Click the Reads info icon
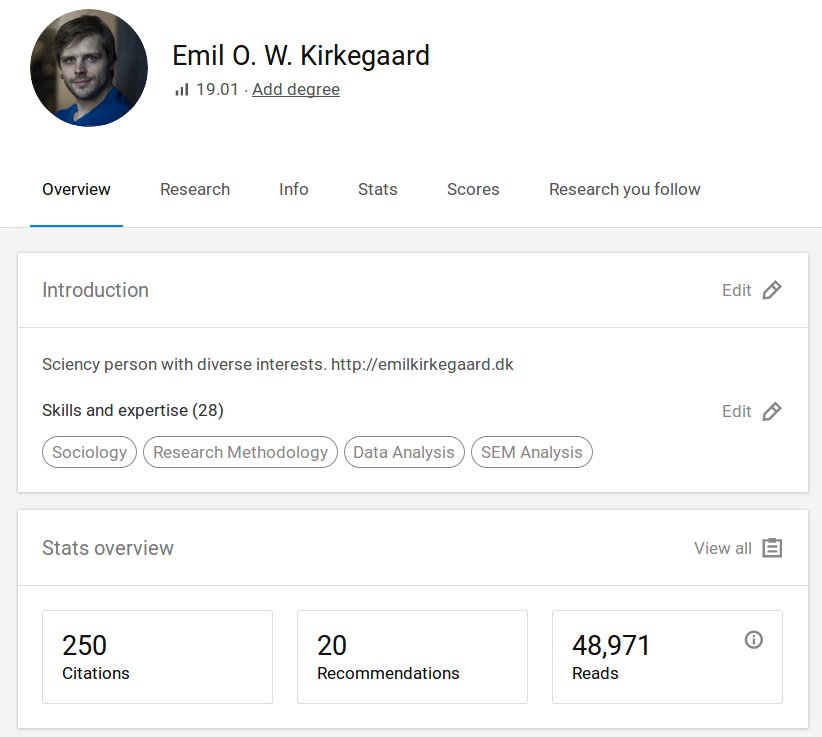Screen dimensions: 822x737 tap(754, 640)
